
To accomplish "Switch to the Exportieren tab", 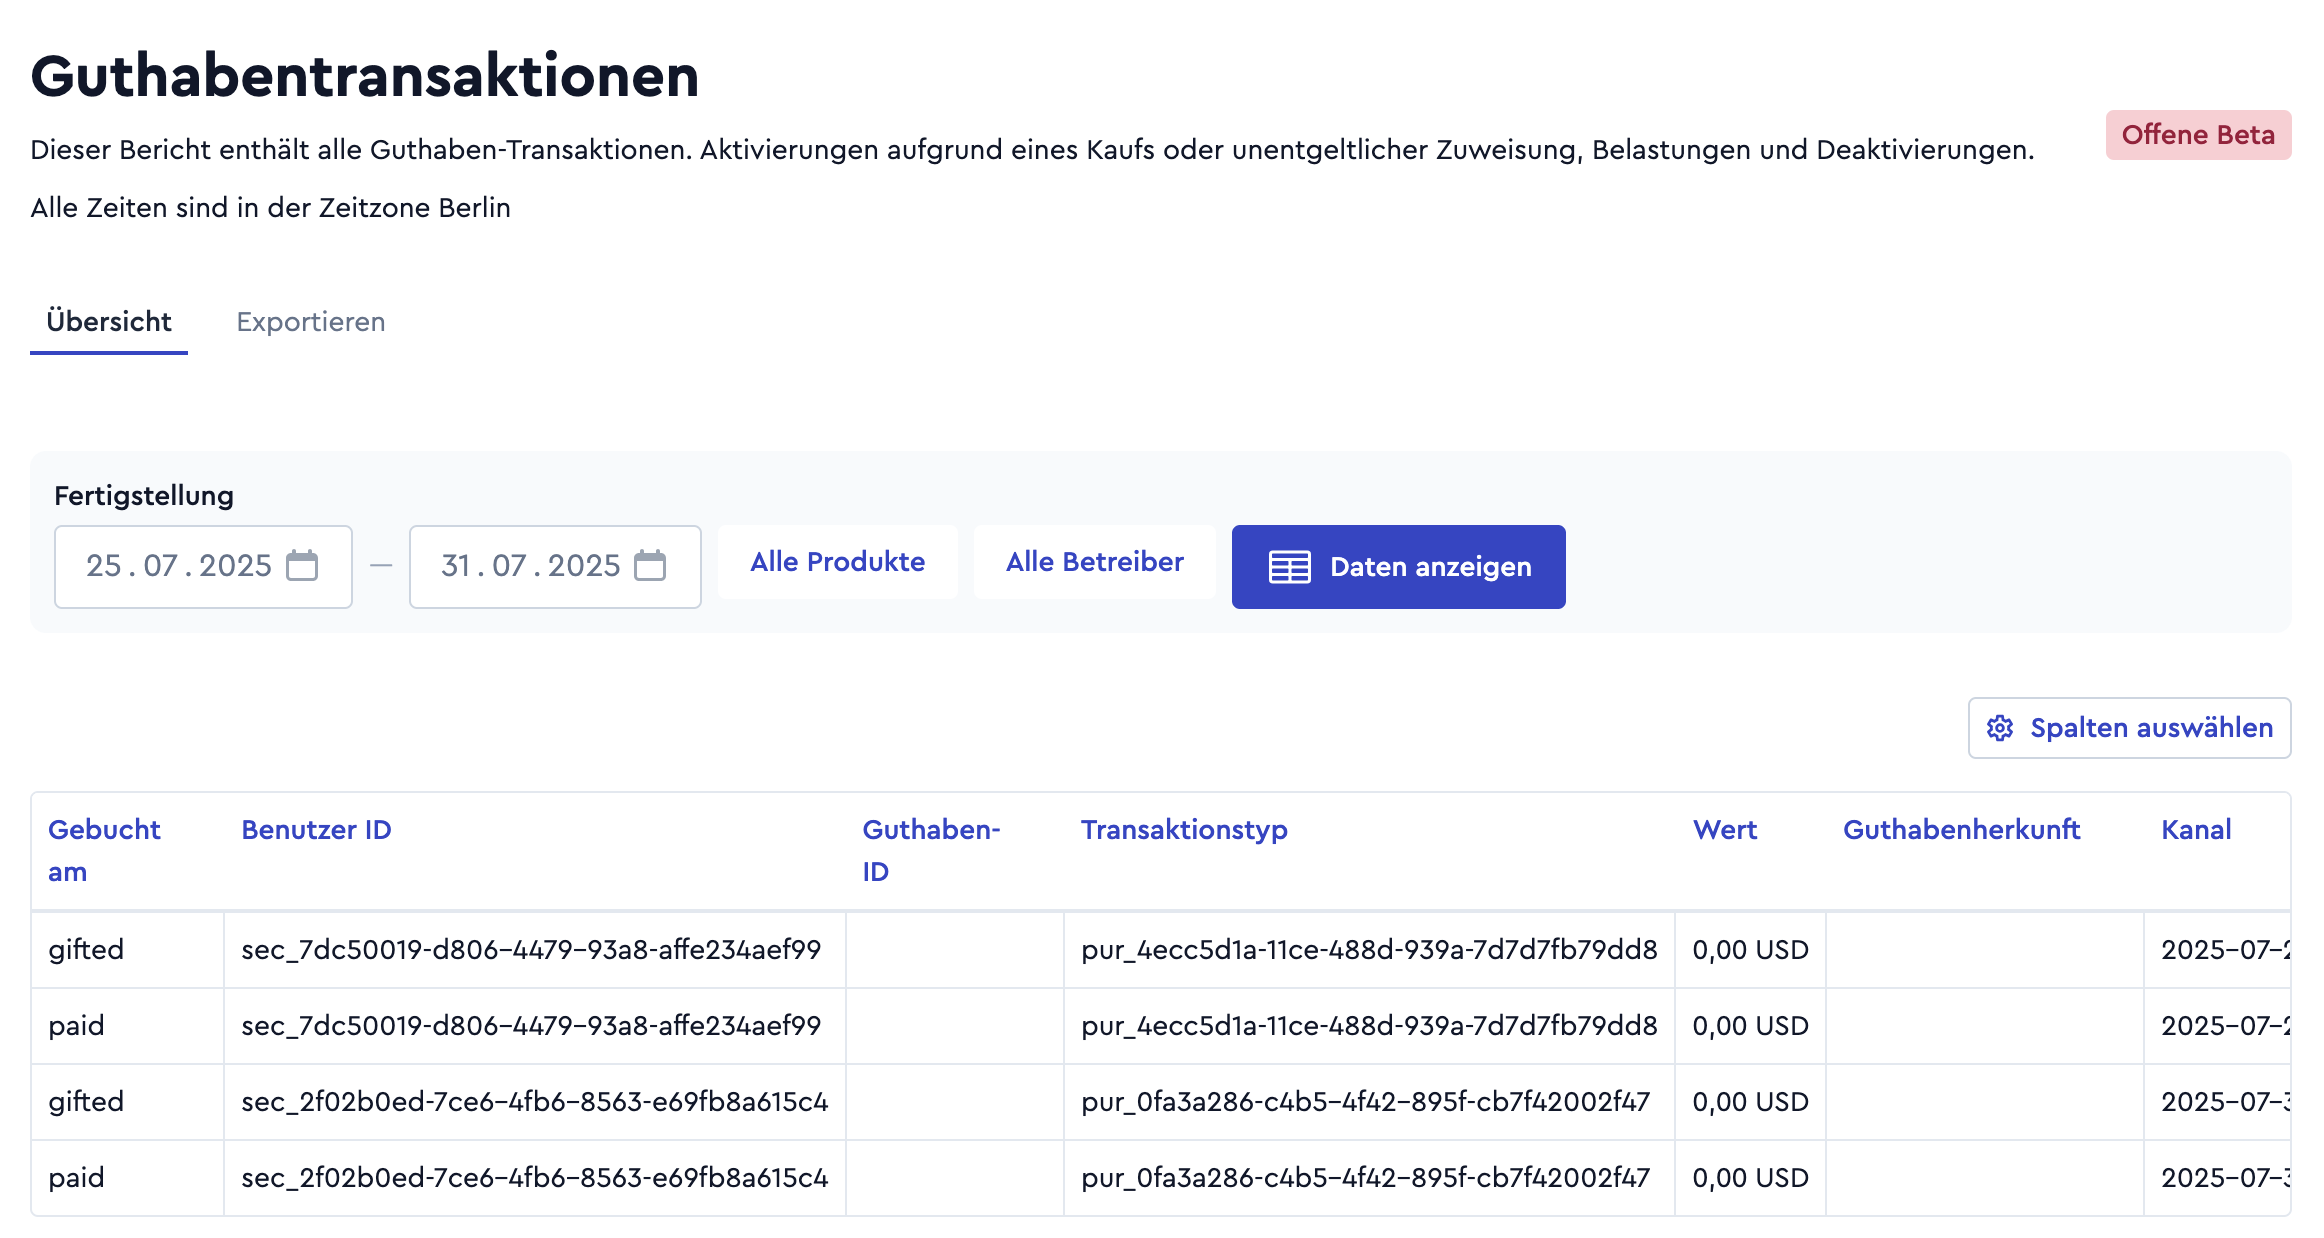I will (x=311, y=322).
